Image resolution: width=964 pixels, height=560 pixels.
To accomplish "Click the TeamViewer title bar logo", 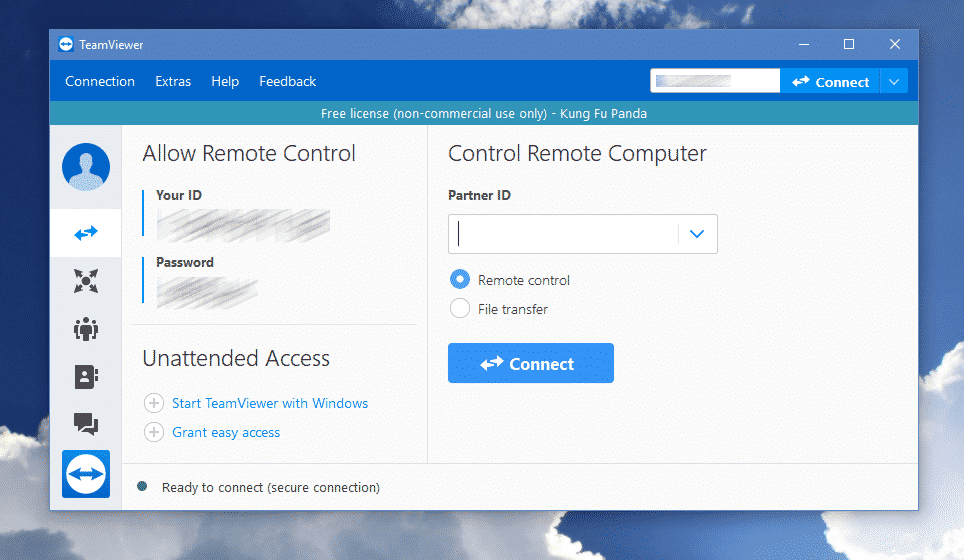I will [66, 44].
